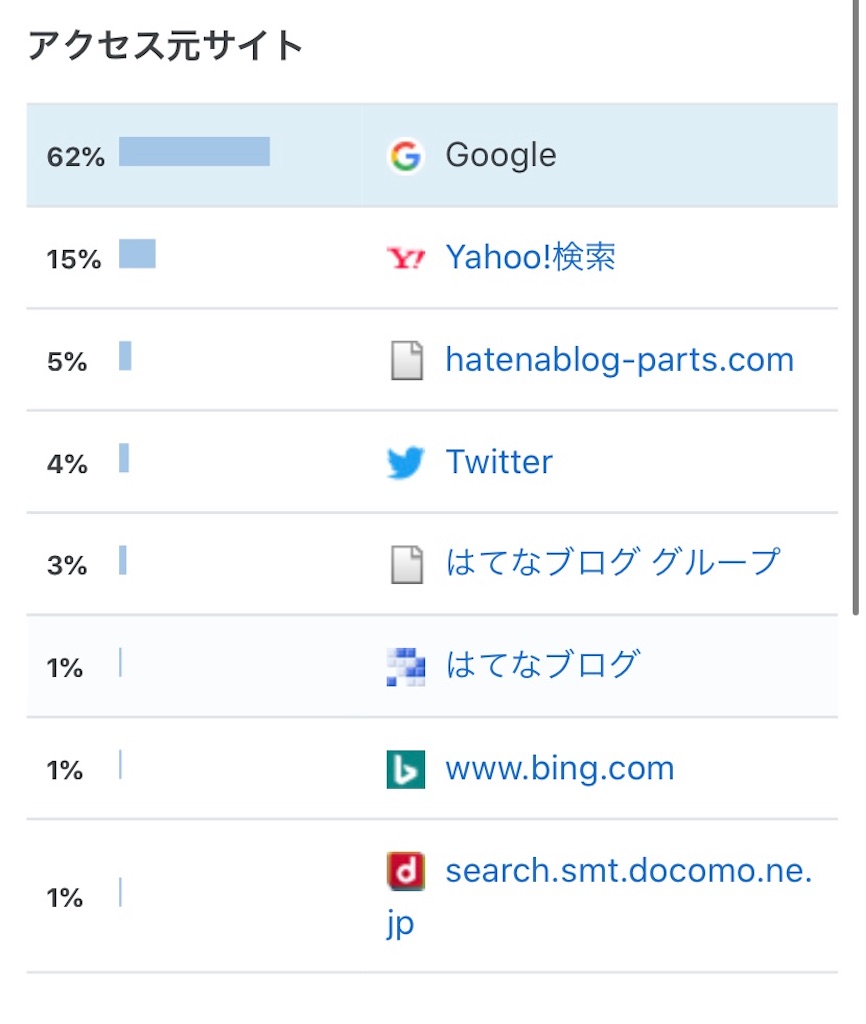Image resolution: width=866 pixels, height=1024 pixels.
Task: Open the はてなブログ link
Action: [x=543, y=665]
